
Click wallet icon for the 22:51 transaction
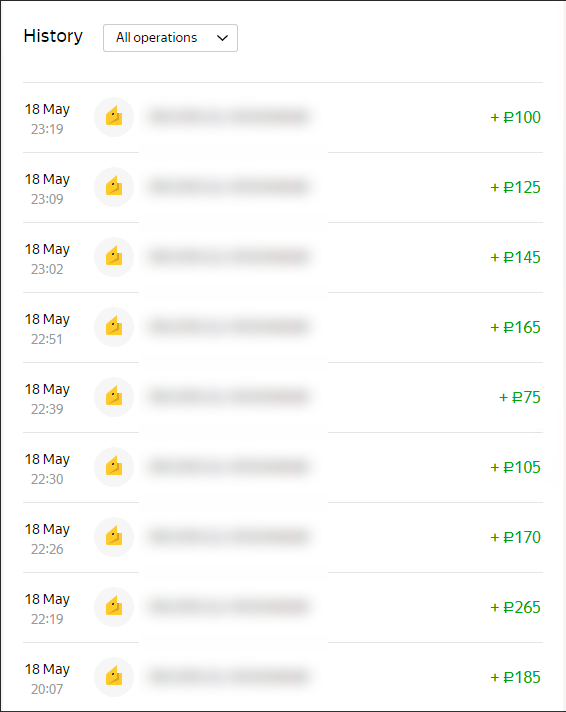click(x=114, y=327)
